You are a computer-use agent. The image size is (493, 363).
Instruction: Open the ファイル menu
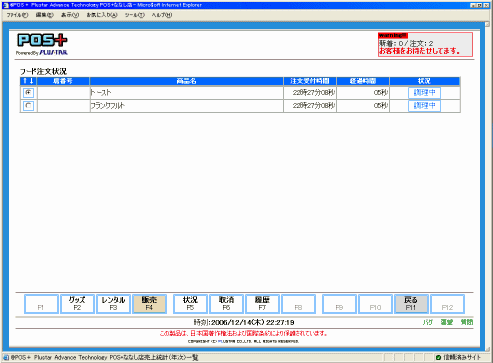coord(17,15)
